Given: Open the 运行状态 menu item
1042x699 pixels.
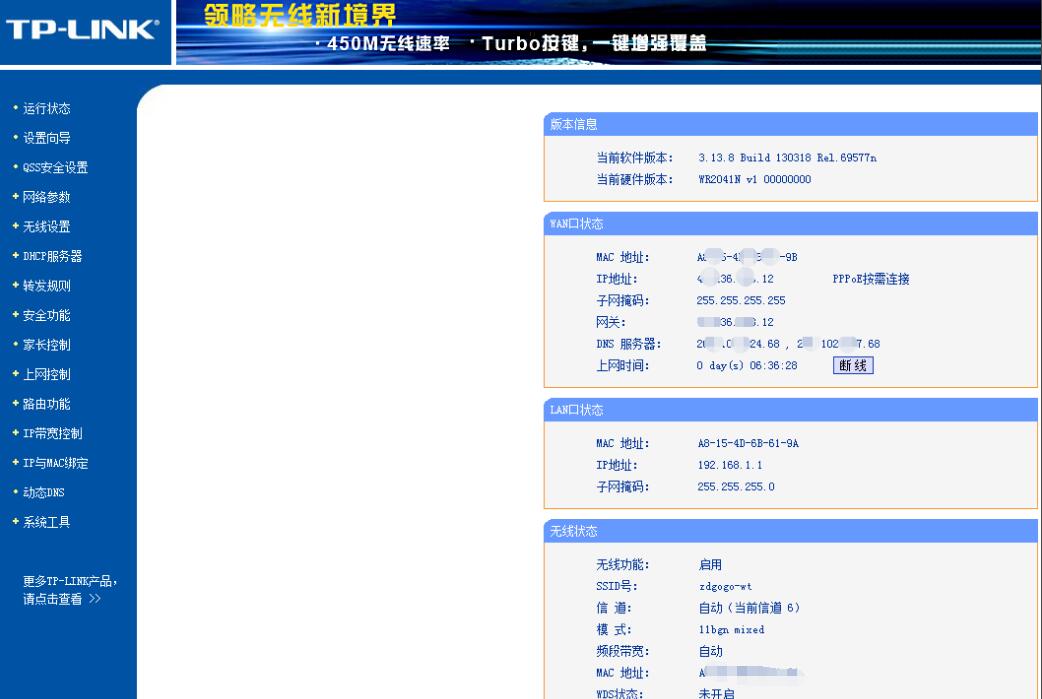Looking at the screenshot, I should point(47,108).
